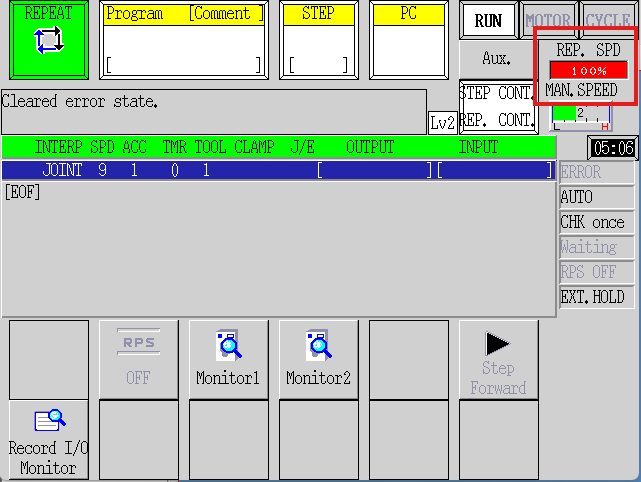Toggle the CHK once setting
The image size is (641, 482).
[596, 222]
